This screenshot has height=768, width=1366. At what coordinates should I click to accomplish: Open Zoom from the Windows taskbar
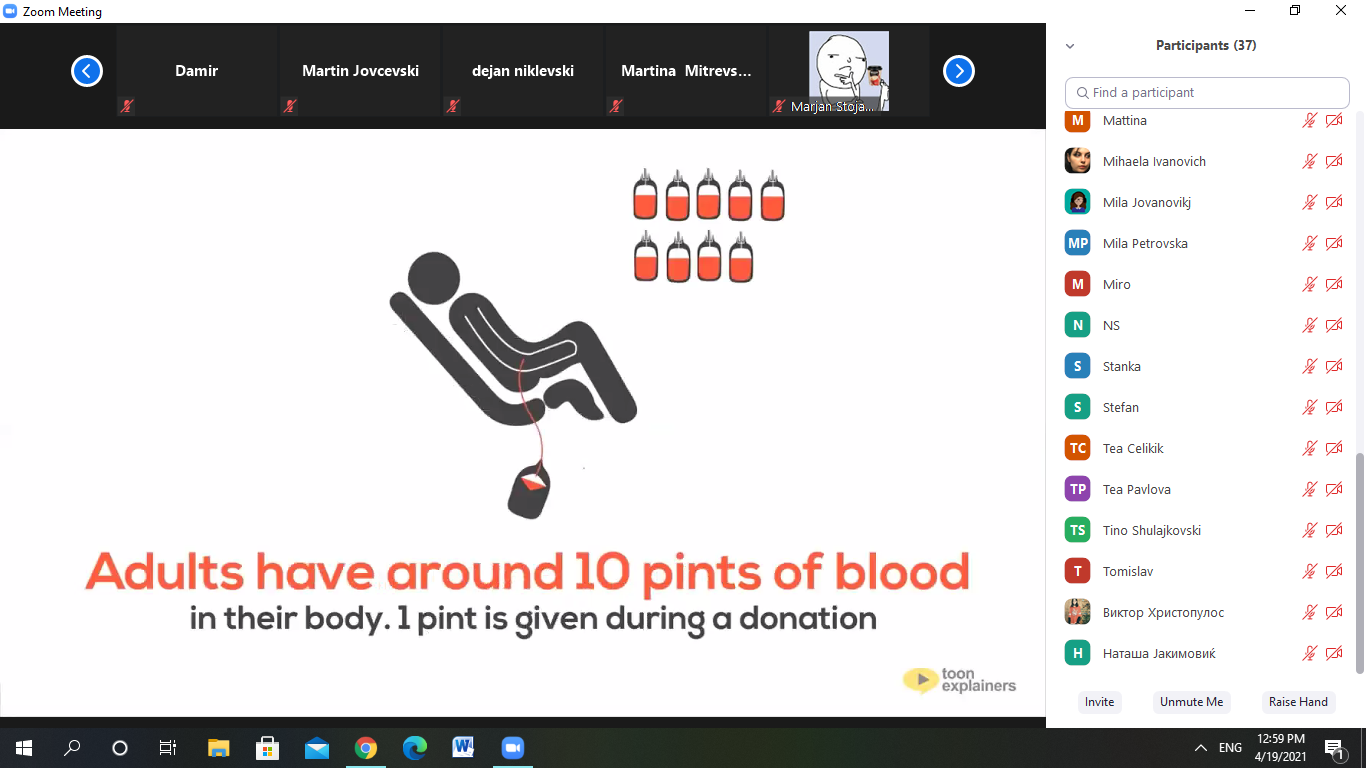[512, 747]
